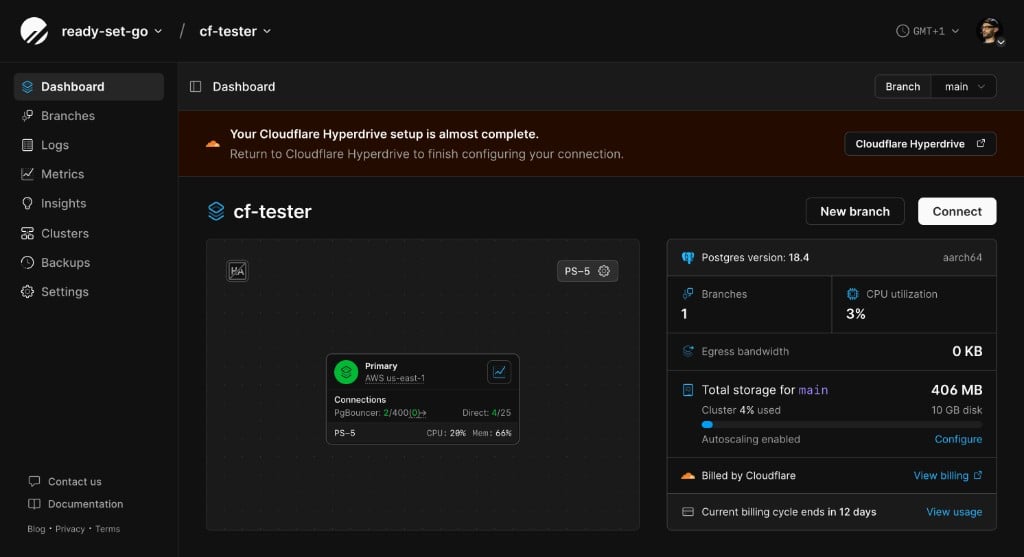1024x557 pixels.
Task: Click the Blog footer link
Action: 36,529
